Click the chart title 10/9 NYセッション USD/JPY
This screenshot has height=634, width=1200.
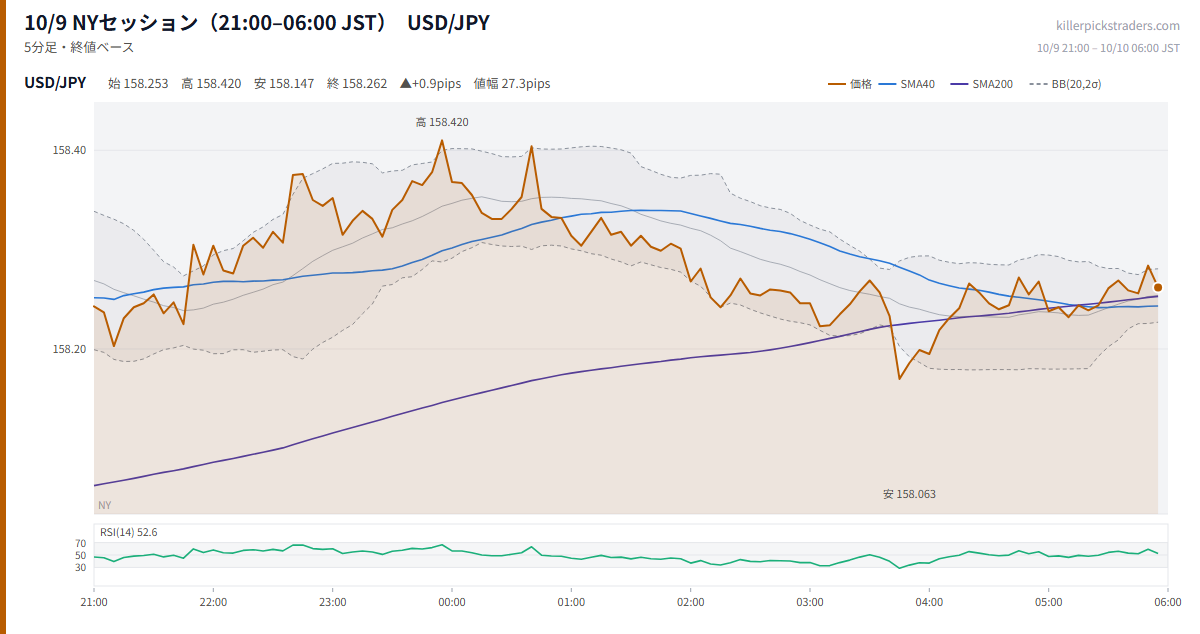pos(257,22)
